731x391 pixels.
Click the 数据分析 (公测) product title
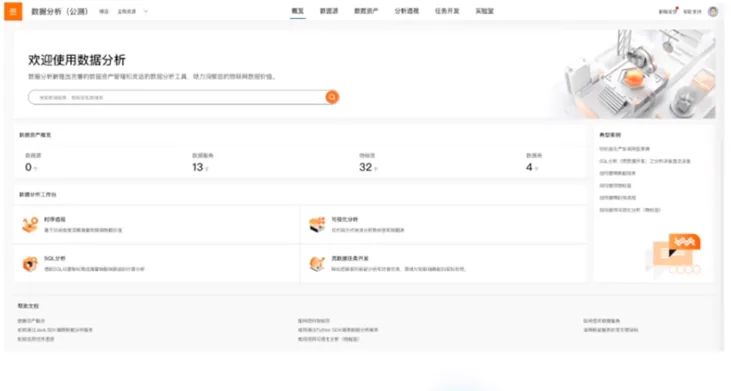pyautogui.click(x=60, y=11)
